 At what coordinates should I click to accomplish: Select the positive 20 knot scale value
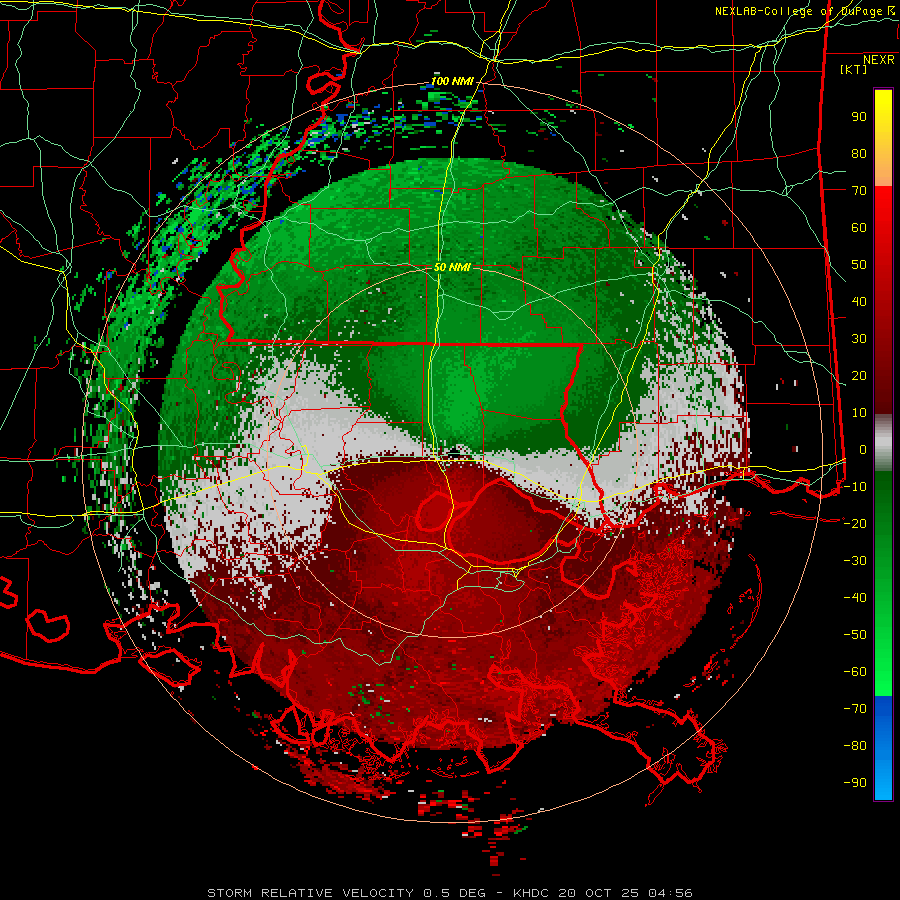859,375
